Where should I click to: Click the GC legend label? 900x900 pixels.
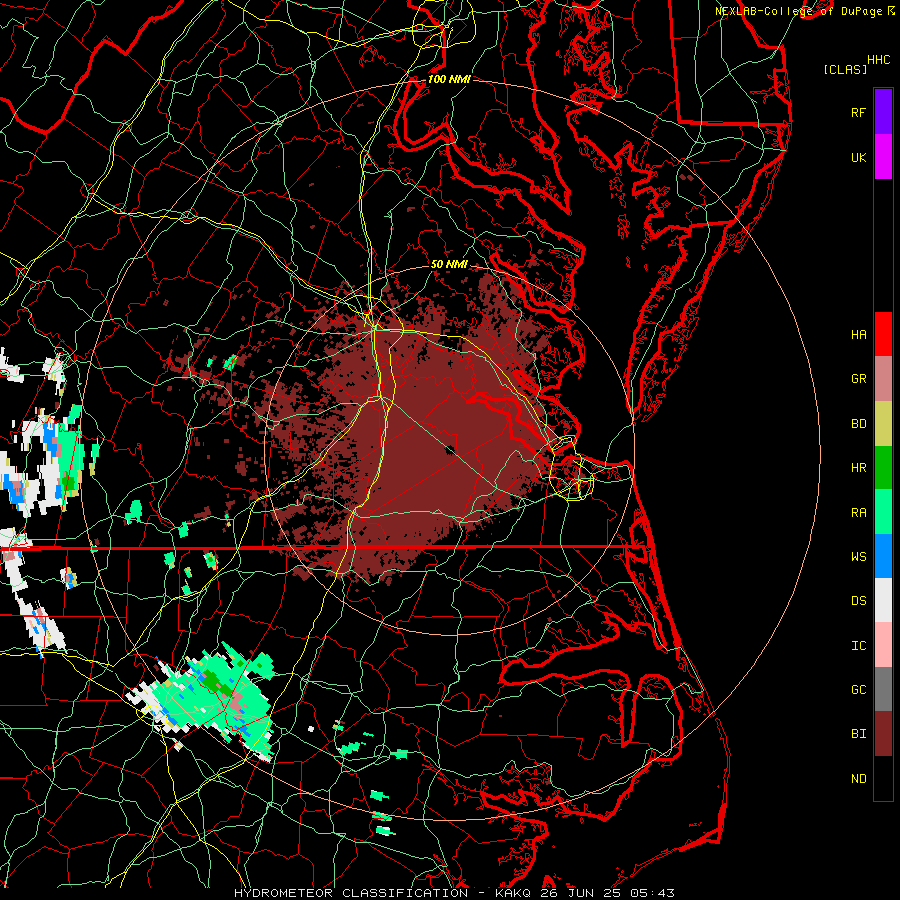click(x=858, y=690)
